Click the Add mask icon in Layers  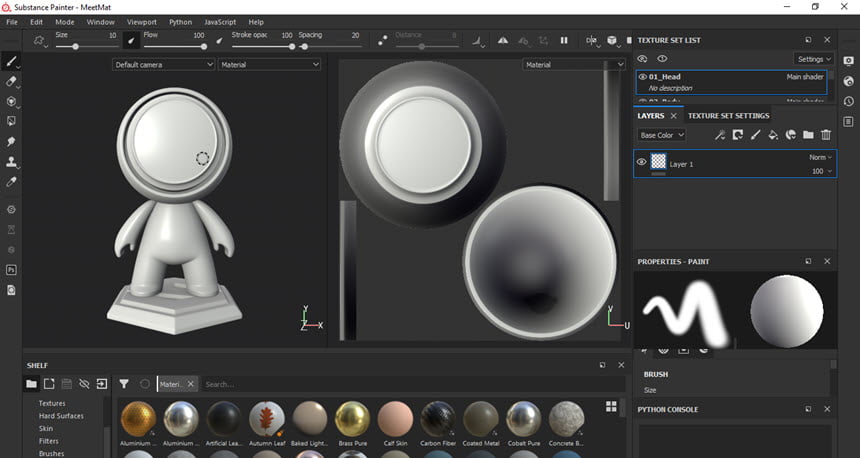click(738, 135)
